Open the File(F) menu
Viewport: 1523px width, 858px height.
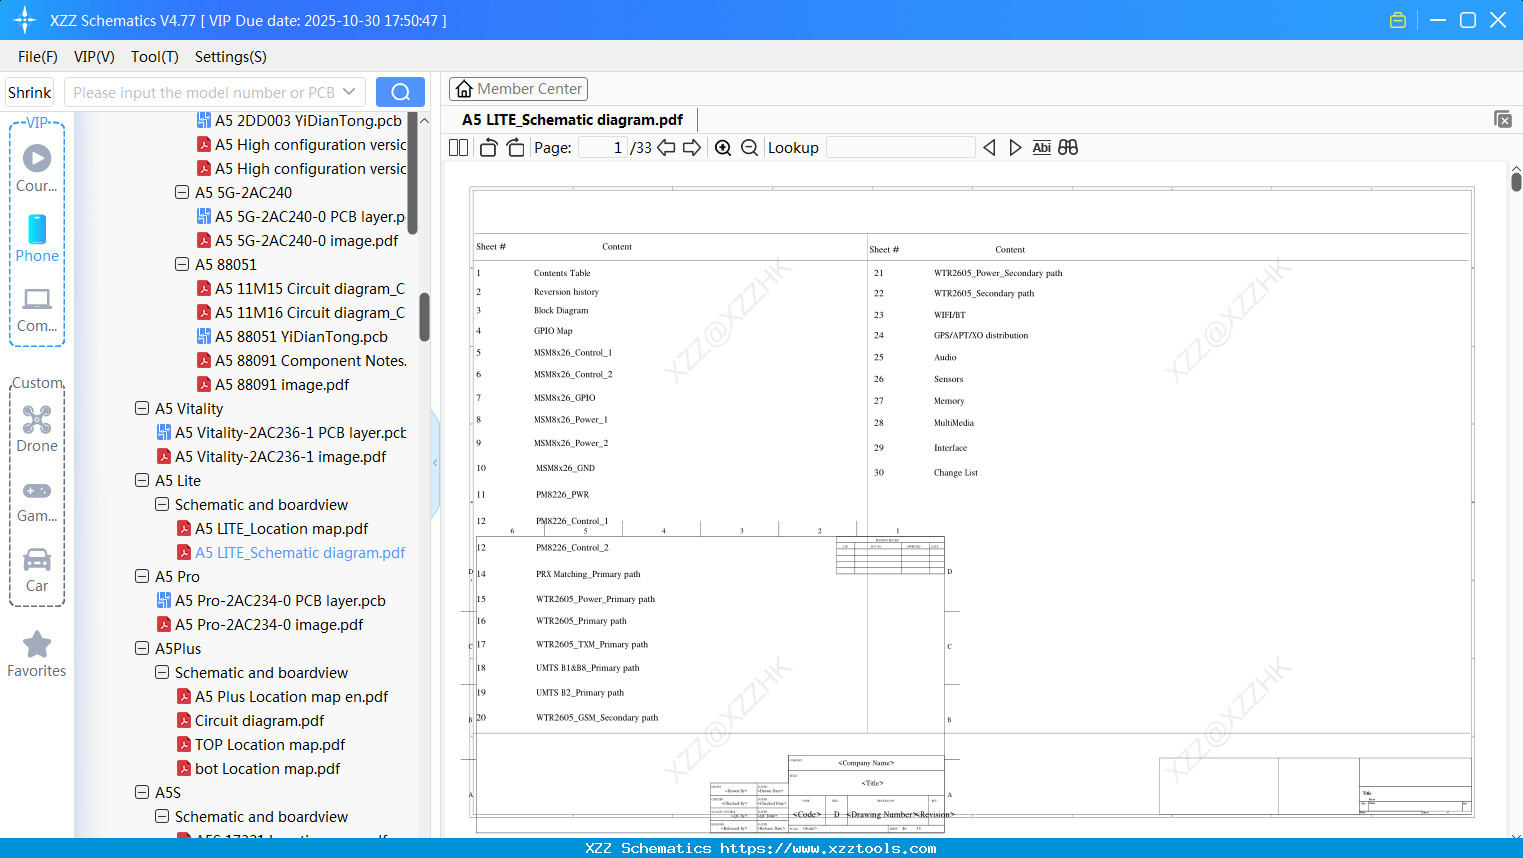(38, 57)
